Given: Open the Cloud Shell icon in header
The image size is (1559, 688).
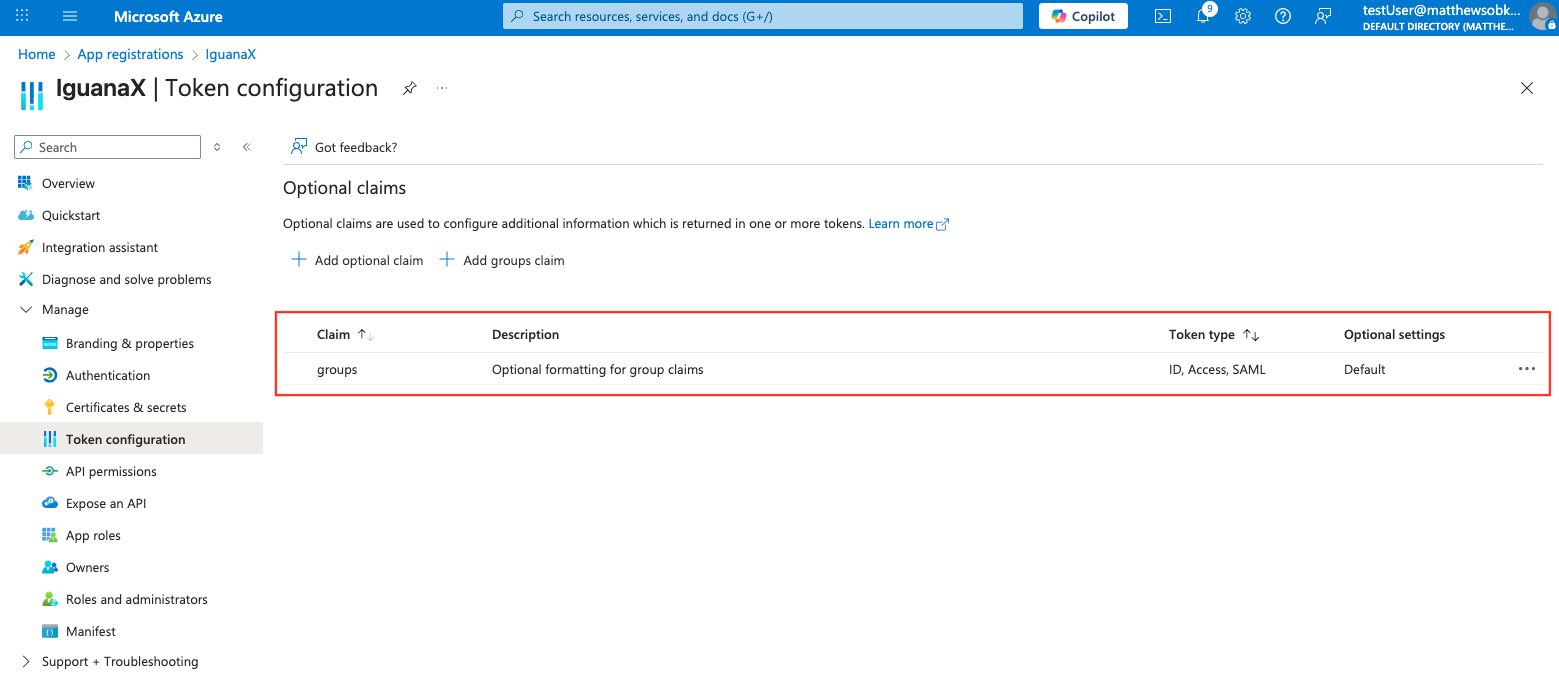Looking at the screenshot, I should click(1163, 16).
